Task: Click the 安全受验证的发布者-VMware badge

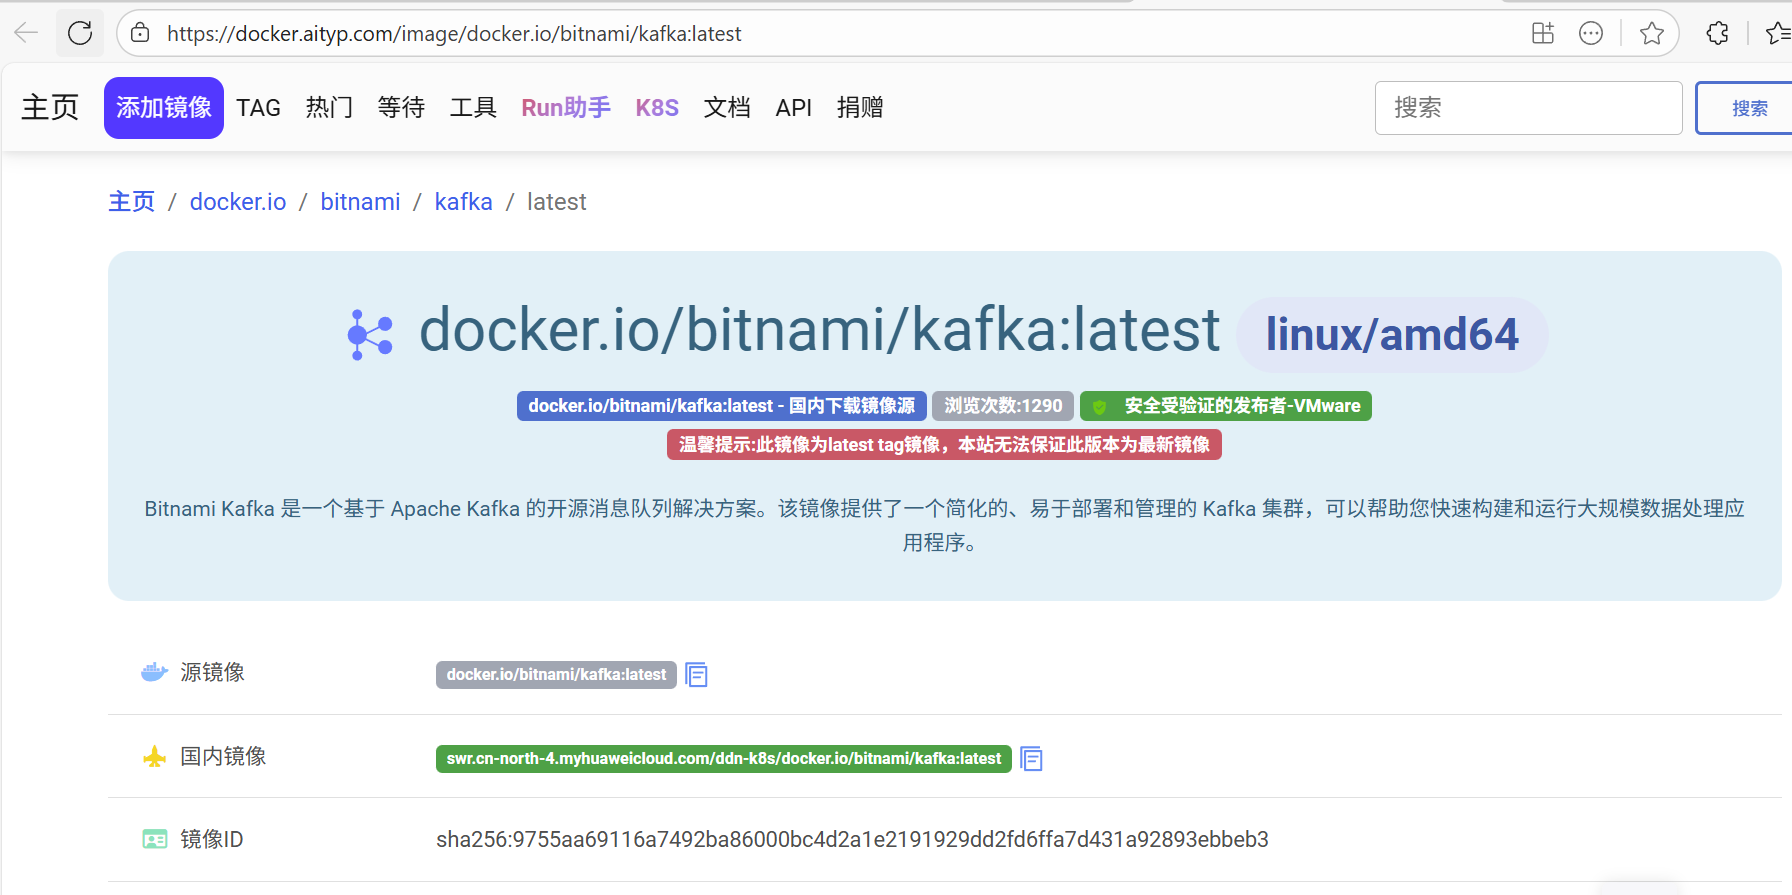Action: (1226, 406)
